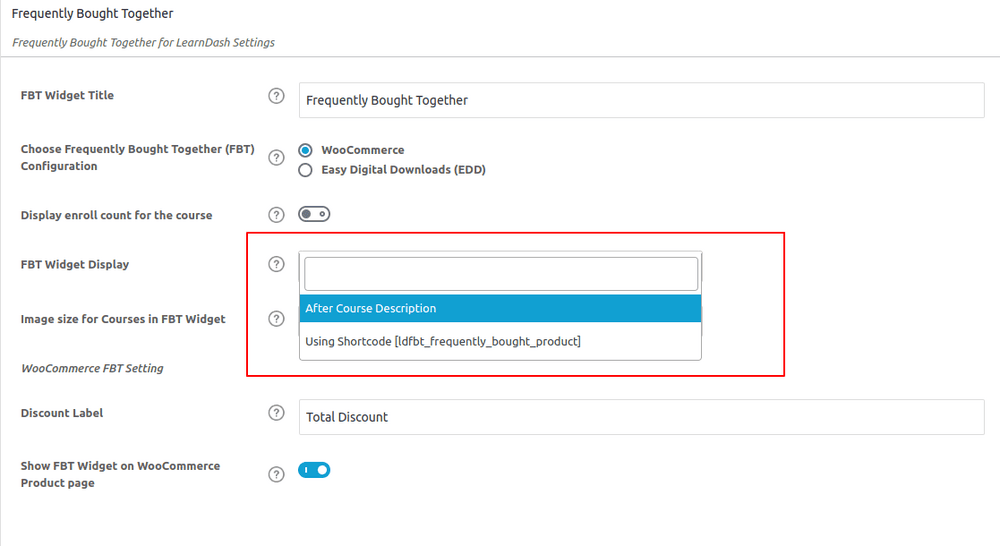The width and height of the screenshot is (1000, 546).
Task: Open help tooltip next to Discount Label
Action: [x=276, y=413]
